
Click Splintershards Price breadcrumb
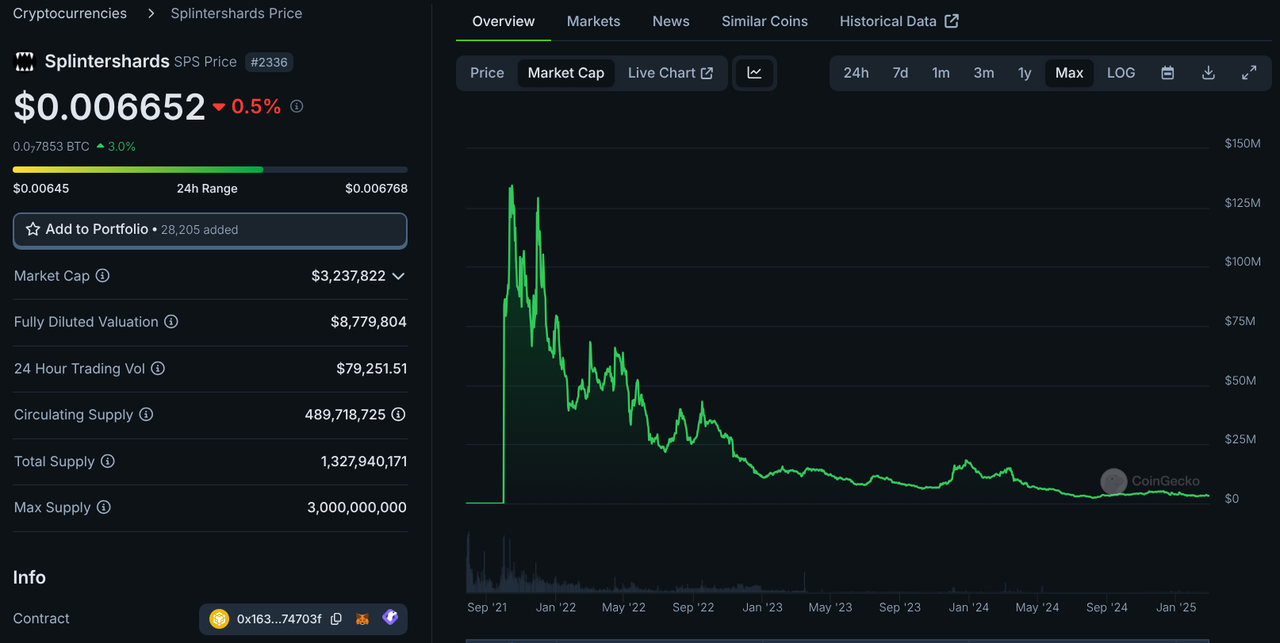236,13
